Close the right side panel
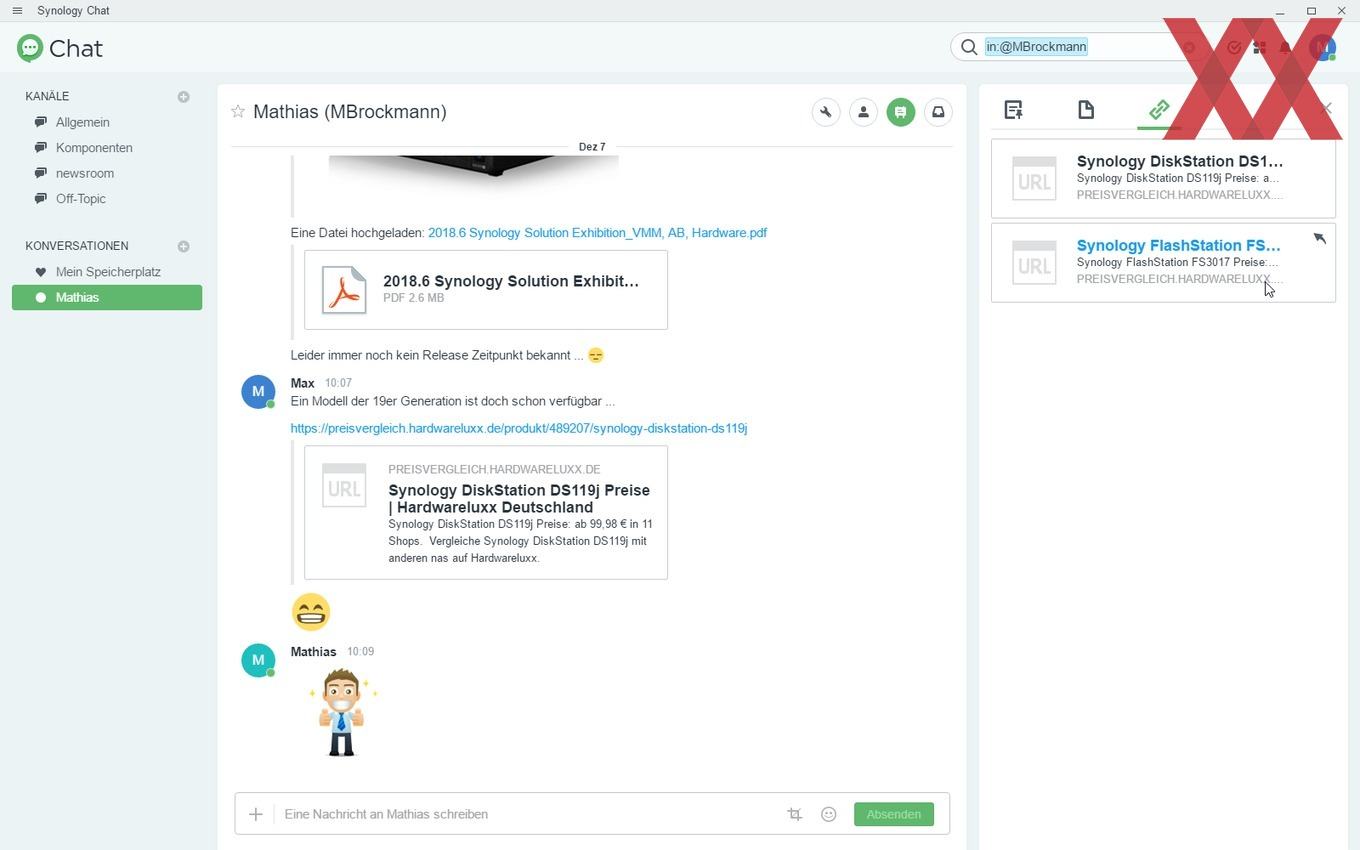 (x=1327, y=108)
